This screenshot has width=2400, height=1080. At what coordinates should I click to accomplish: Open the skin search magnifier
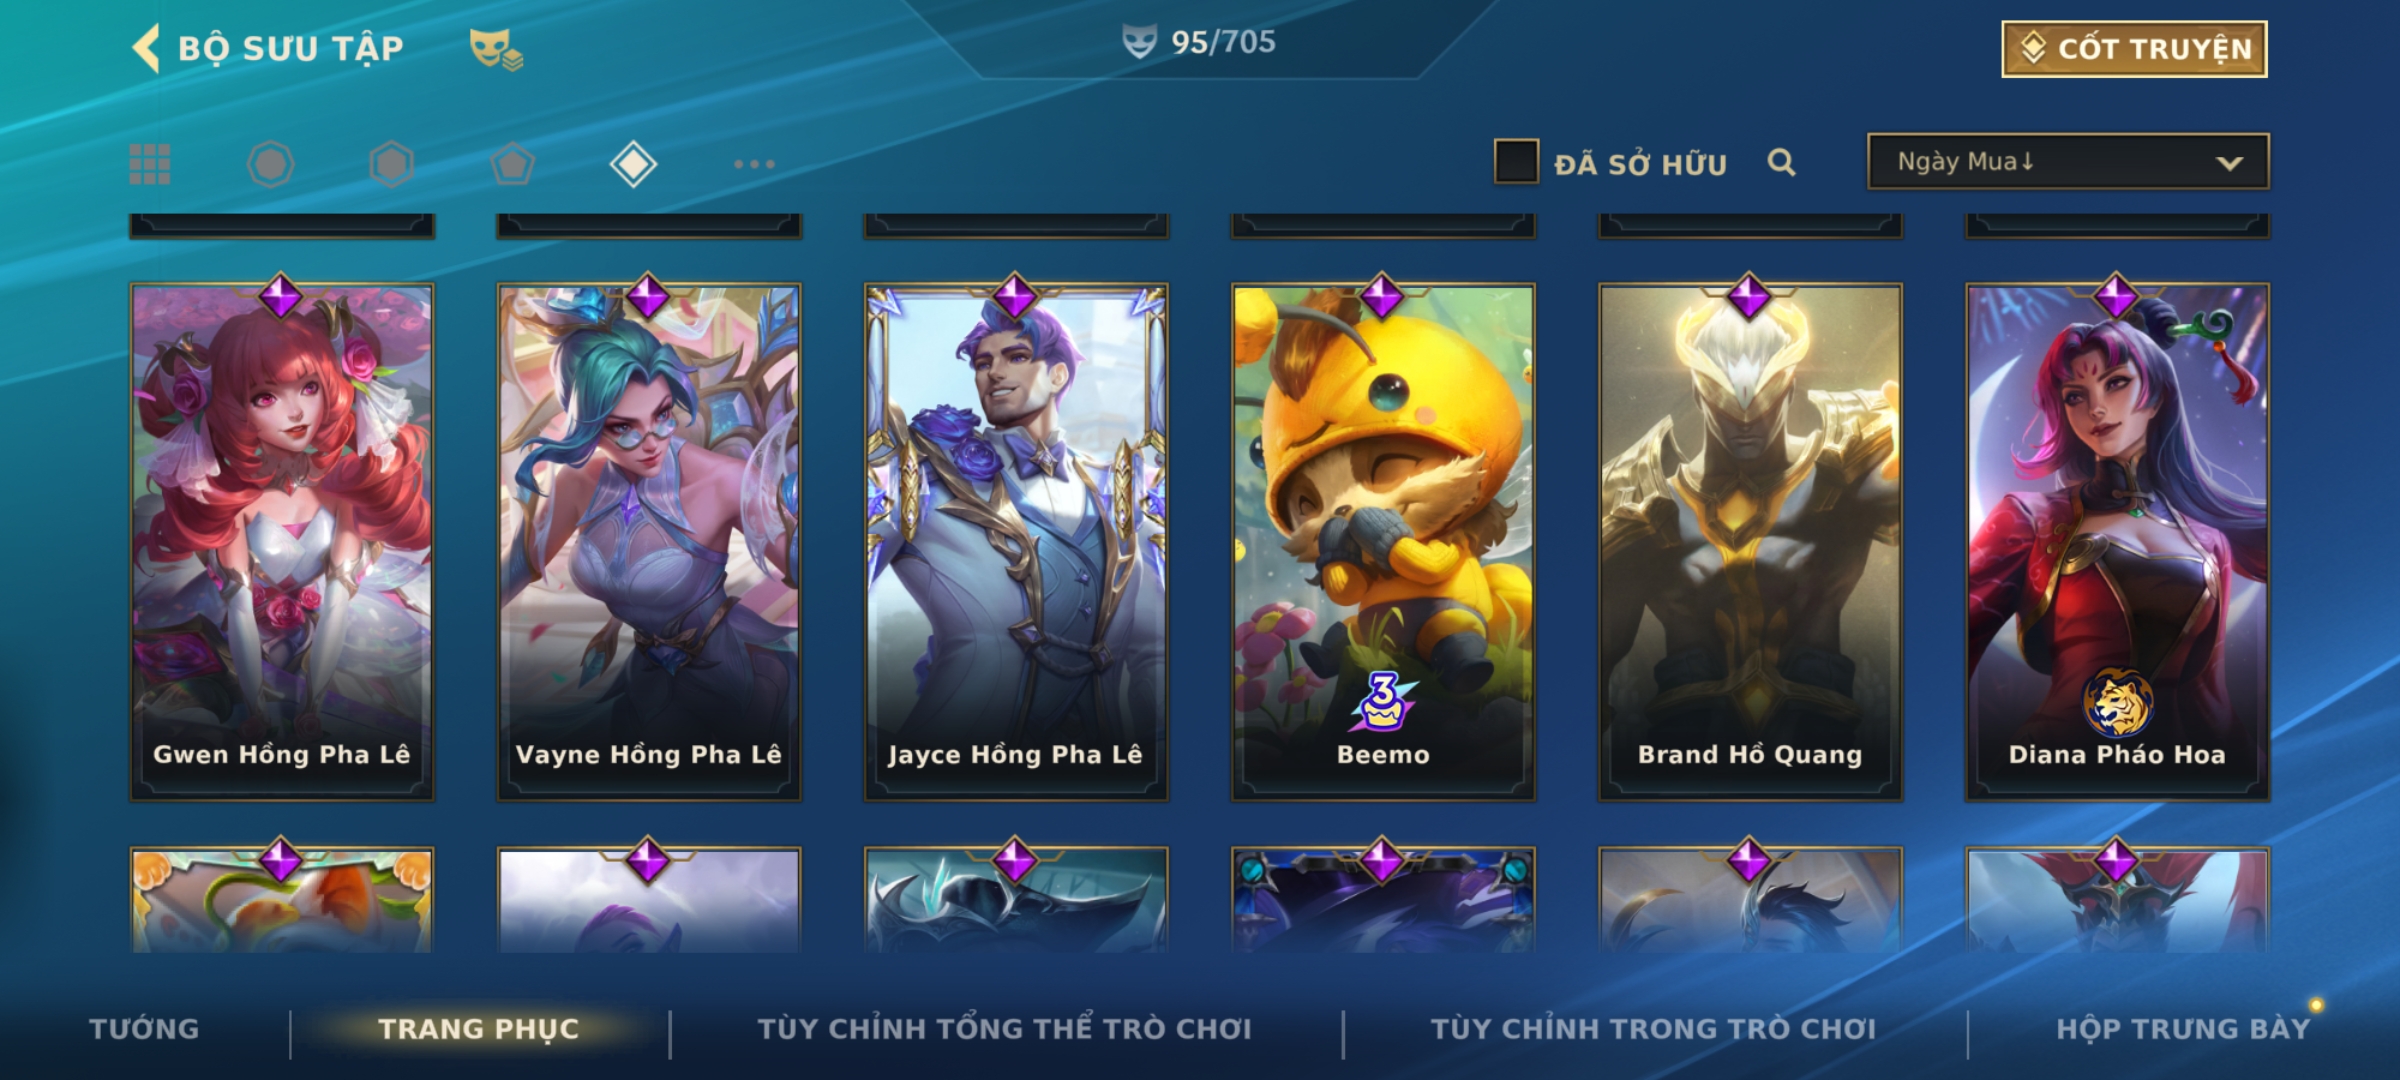tap(1781, 162)
